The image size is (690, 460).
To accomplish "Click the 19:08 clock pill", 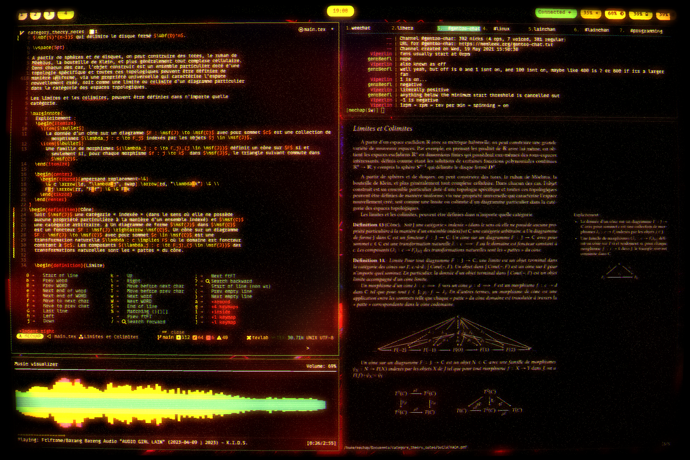I will coord(340,11).
